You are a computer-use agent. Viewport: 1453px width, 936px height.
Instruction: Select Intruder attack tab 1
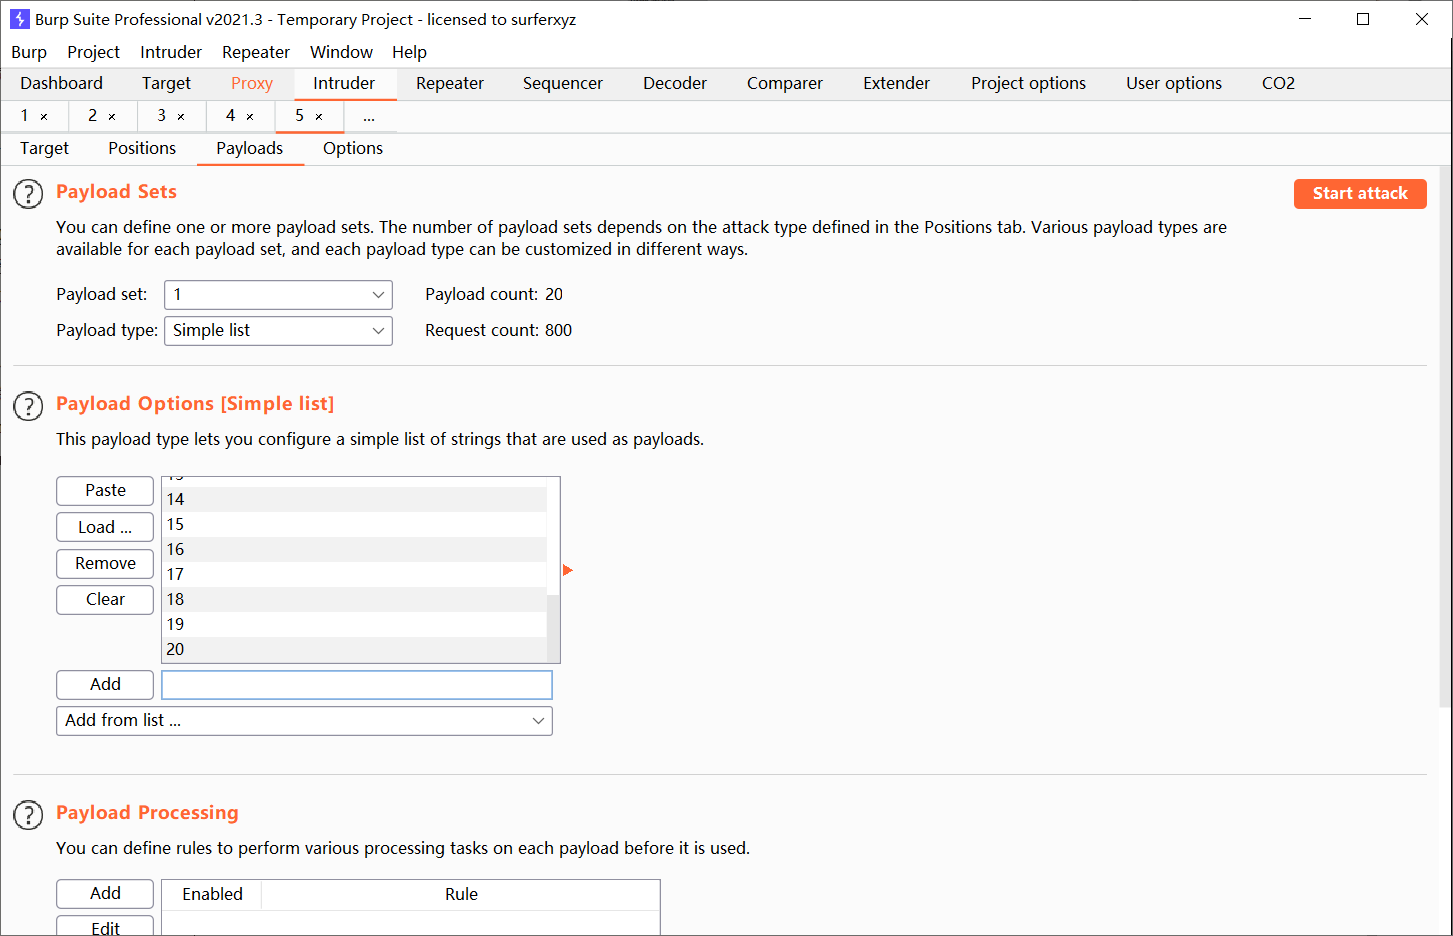(x=24, y=116)
